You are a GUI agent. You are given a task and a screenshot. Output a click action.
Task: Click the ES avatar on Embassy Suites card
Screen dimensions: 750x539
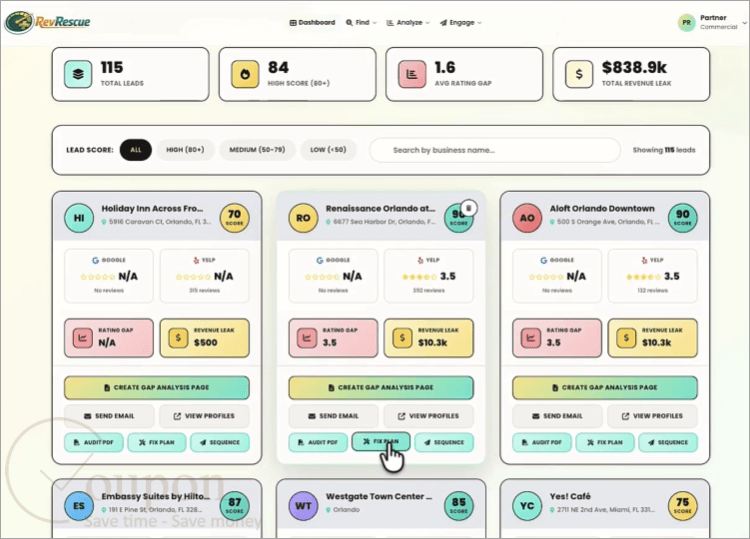tap(79, 506)
